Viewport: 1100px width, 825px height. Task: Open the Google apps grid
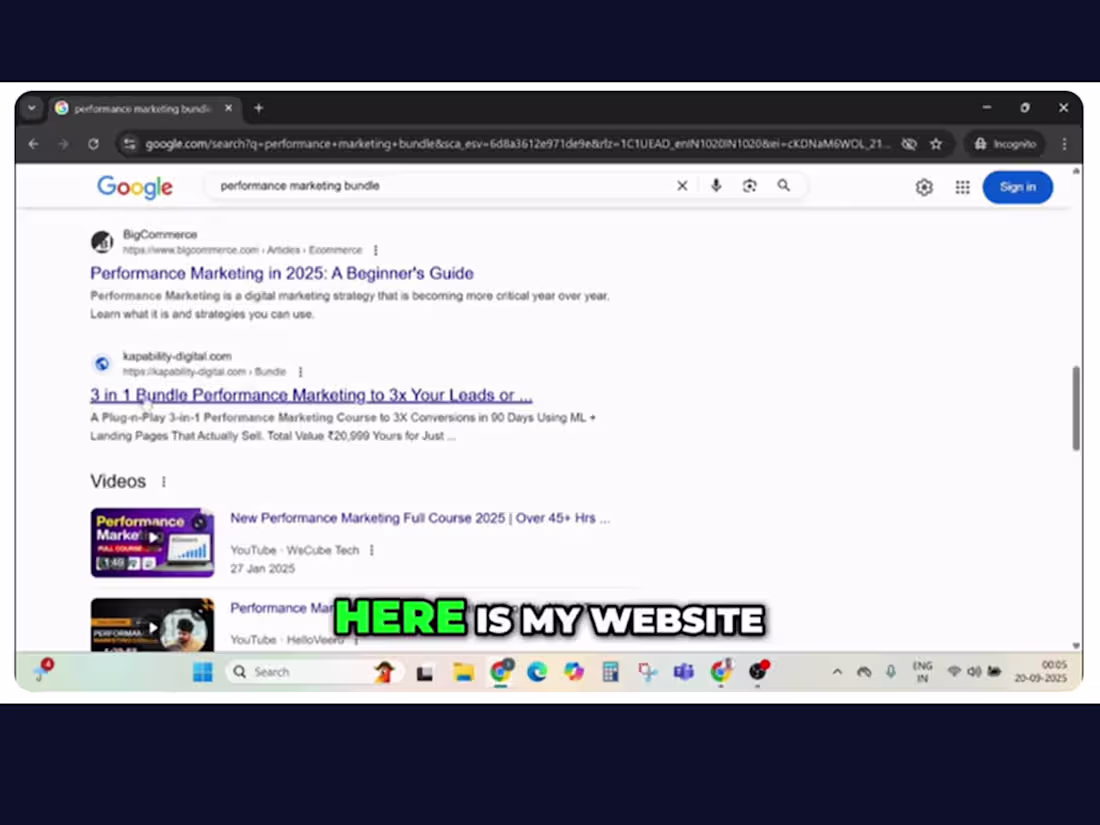coord(962,186)
